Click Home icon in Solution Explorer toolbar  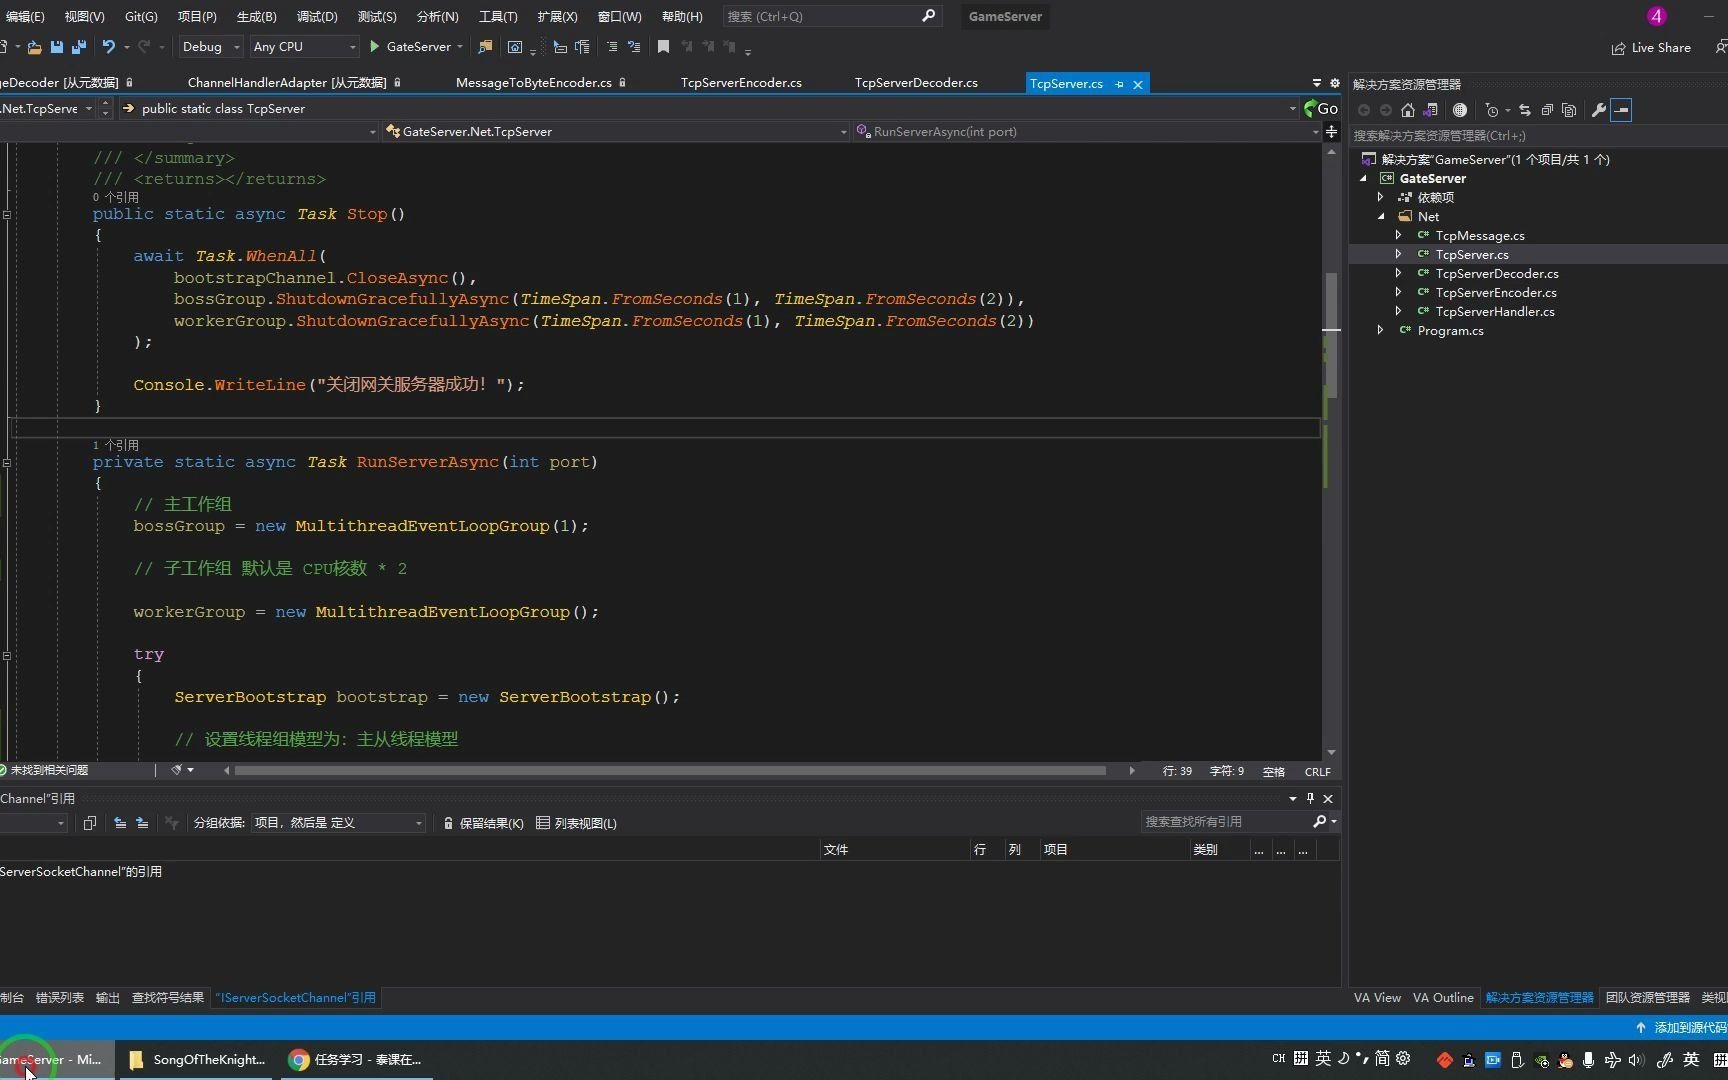coord(1408,110)
